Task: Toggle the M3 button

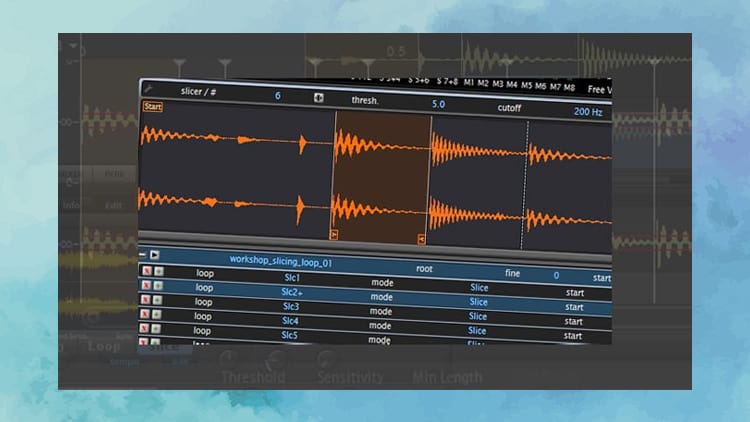Action: point(498,84)
